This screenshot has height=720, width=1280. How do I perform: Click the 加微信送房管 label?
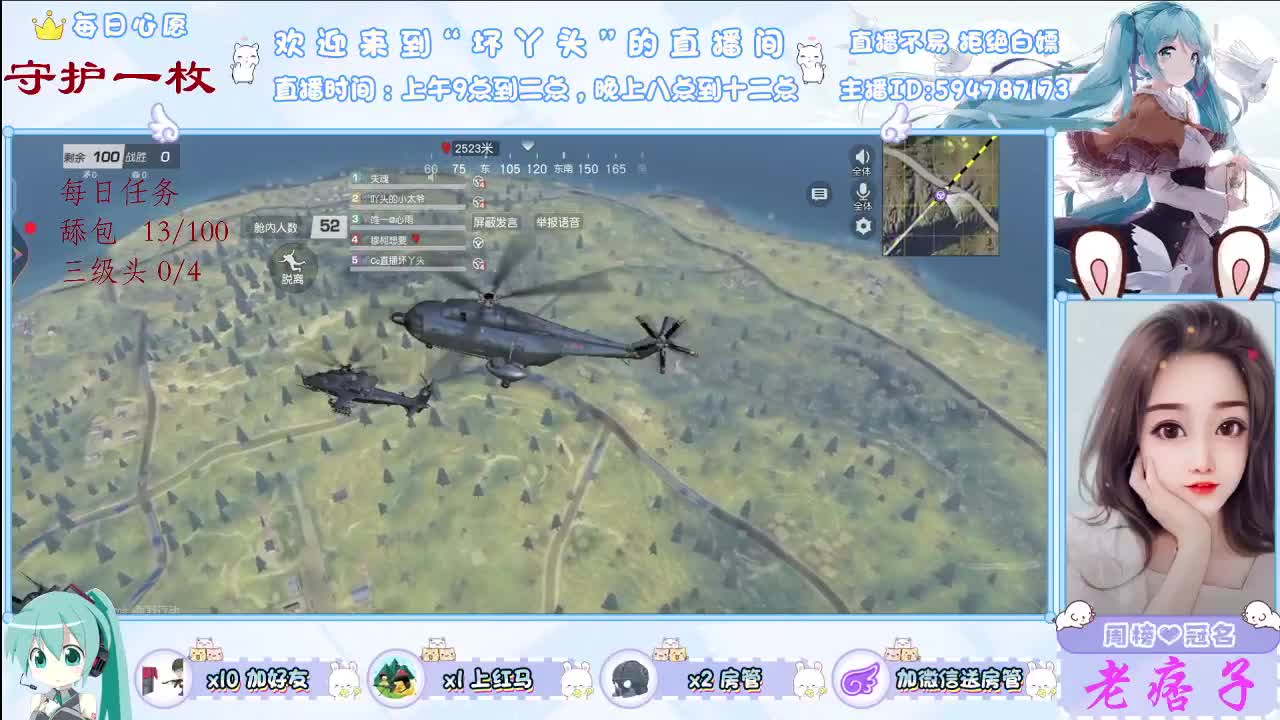coord(958,681)
